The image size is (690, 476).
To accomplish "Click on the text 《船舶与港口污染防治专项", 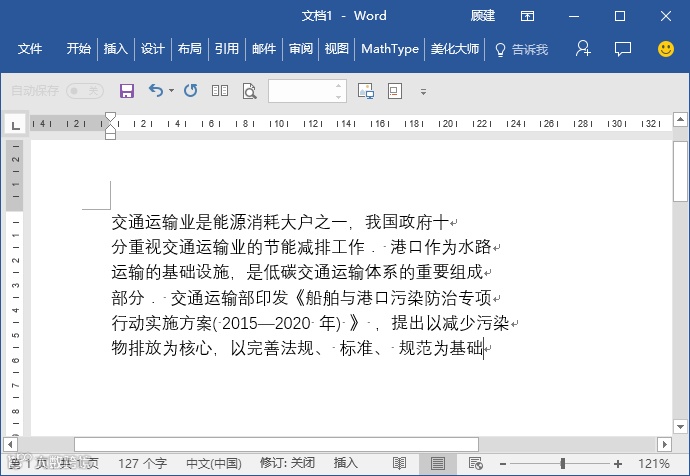I will [391, 298].
